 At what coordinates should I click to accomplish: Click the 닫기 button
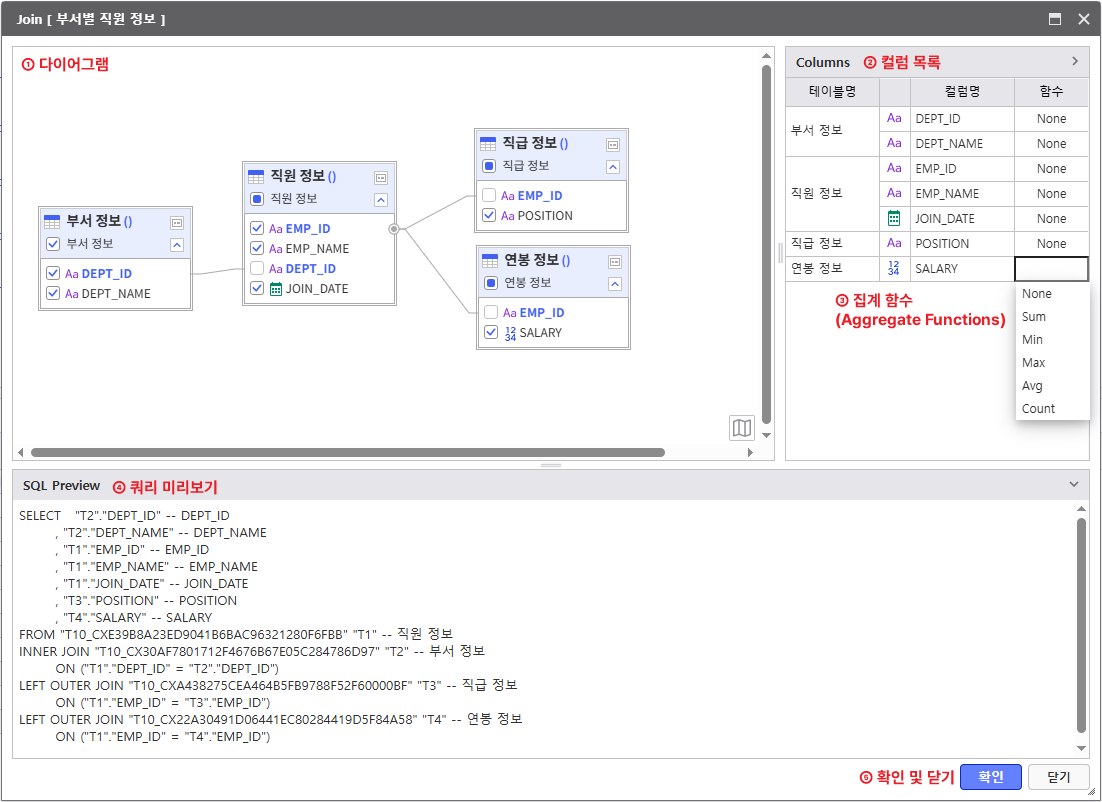tap(1058, 777)
